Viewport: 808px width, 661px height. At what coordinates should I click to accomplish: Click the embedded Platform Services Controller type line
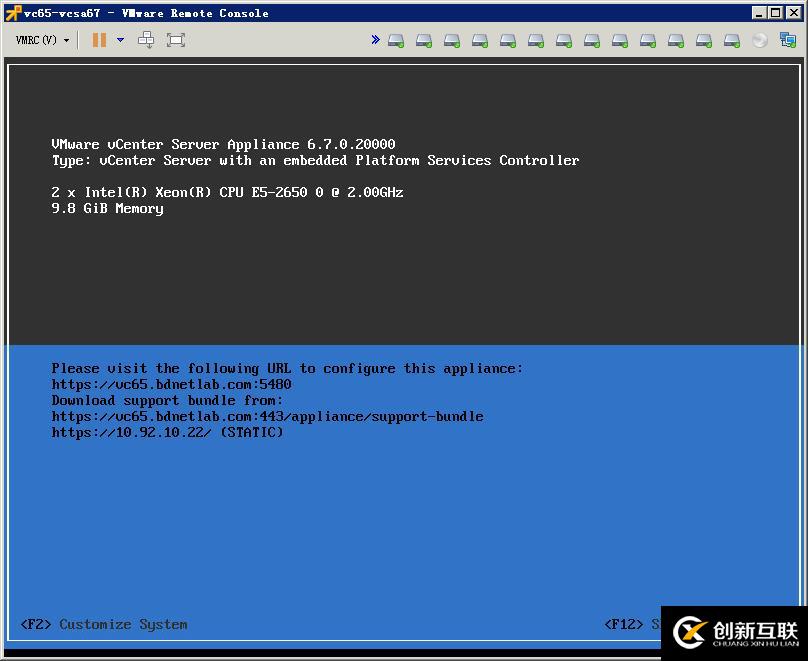point(315,160)
